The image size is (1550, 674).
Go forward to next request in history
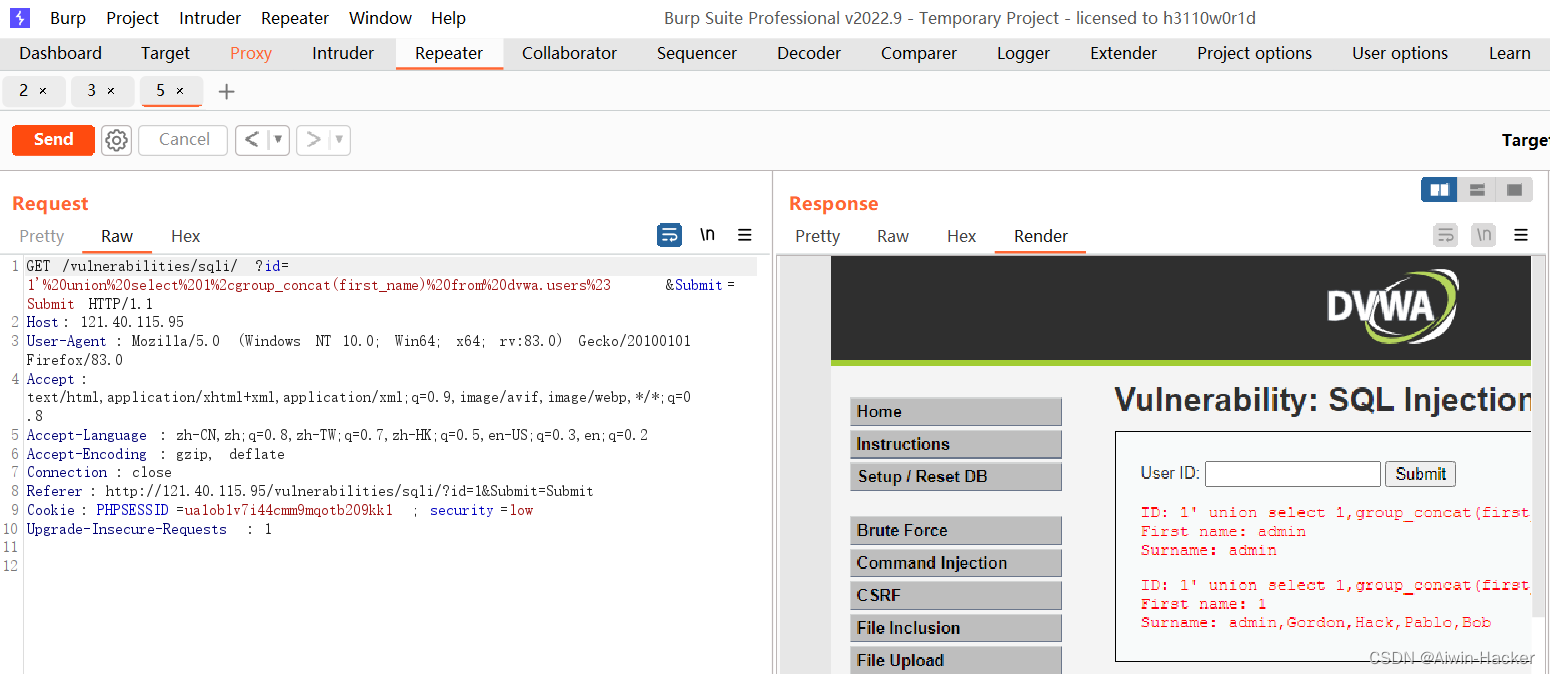[313, 140]
